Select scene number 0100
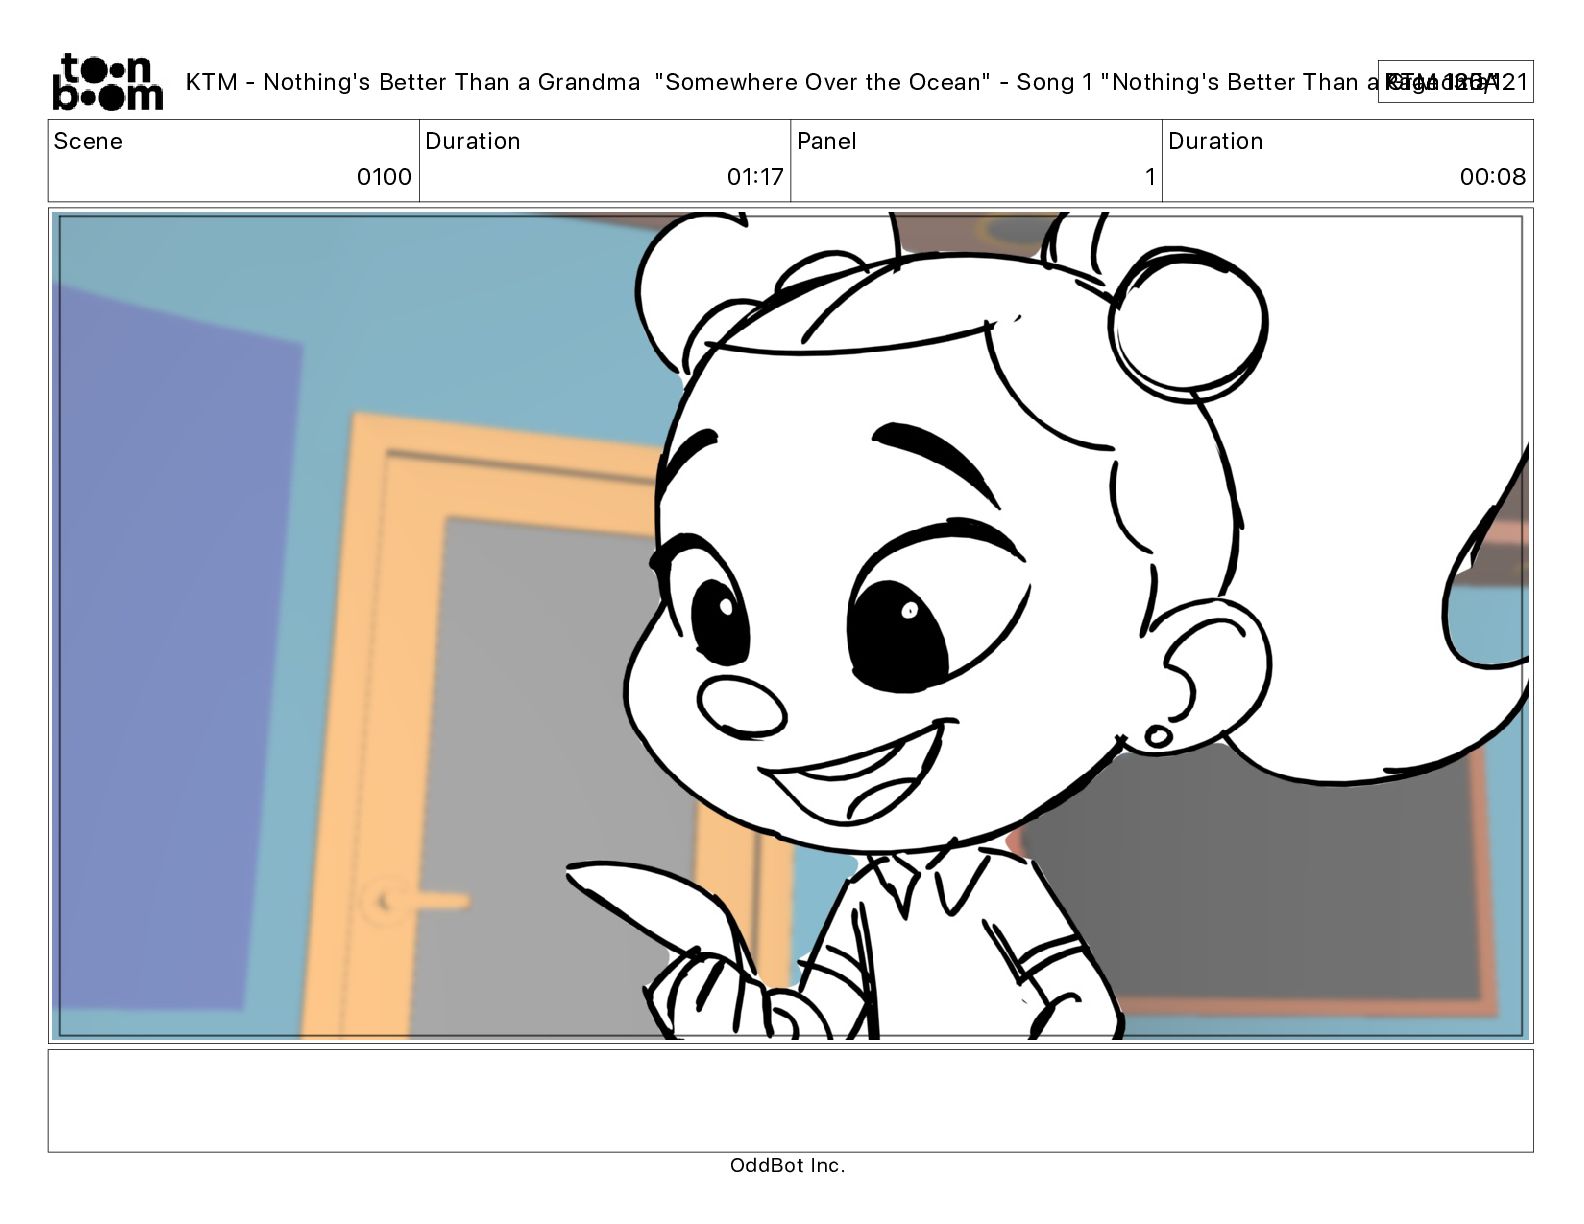The width and height of the screenshot is (1584, 1224). [x=384, y=177]
